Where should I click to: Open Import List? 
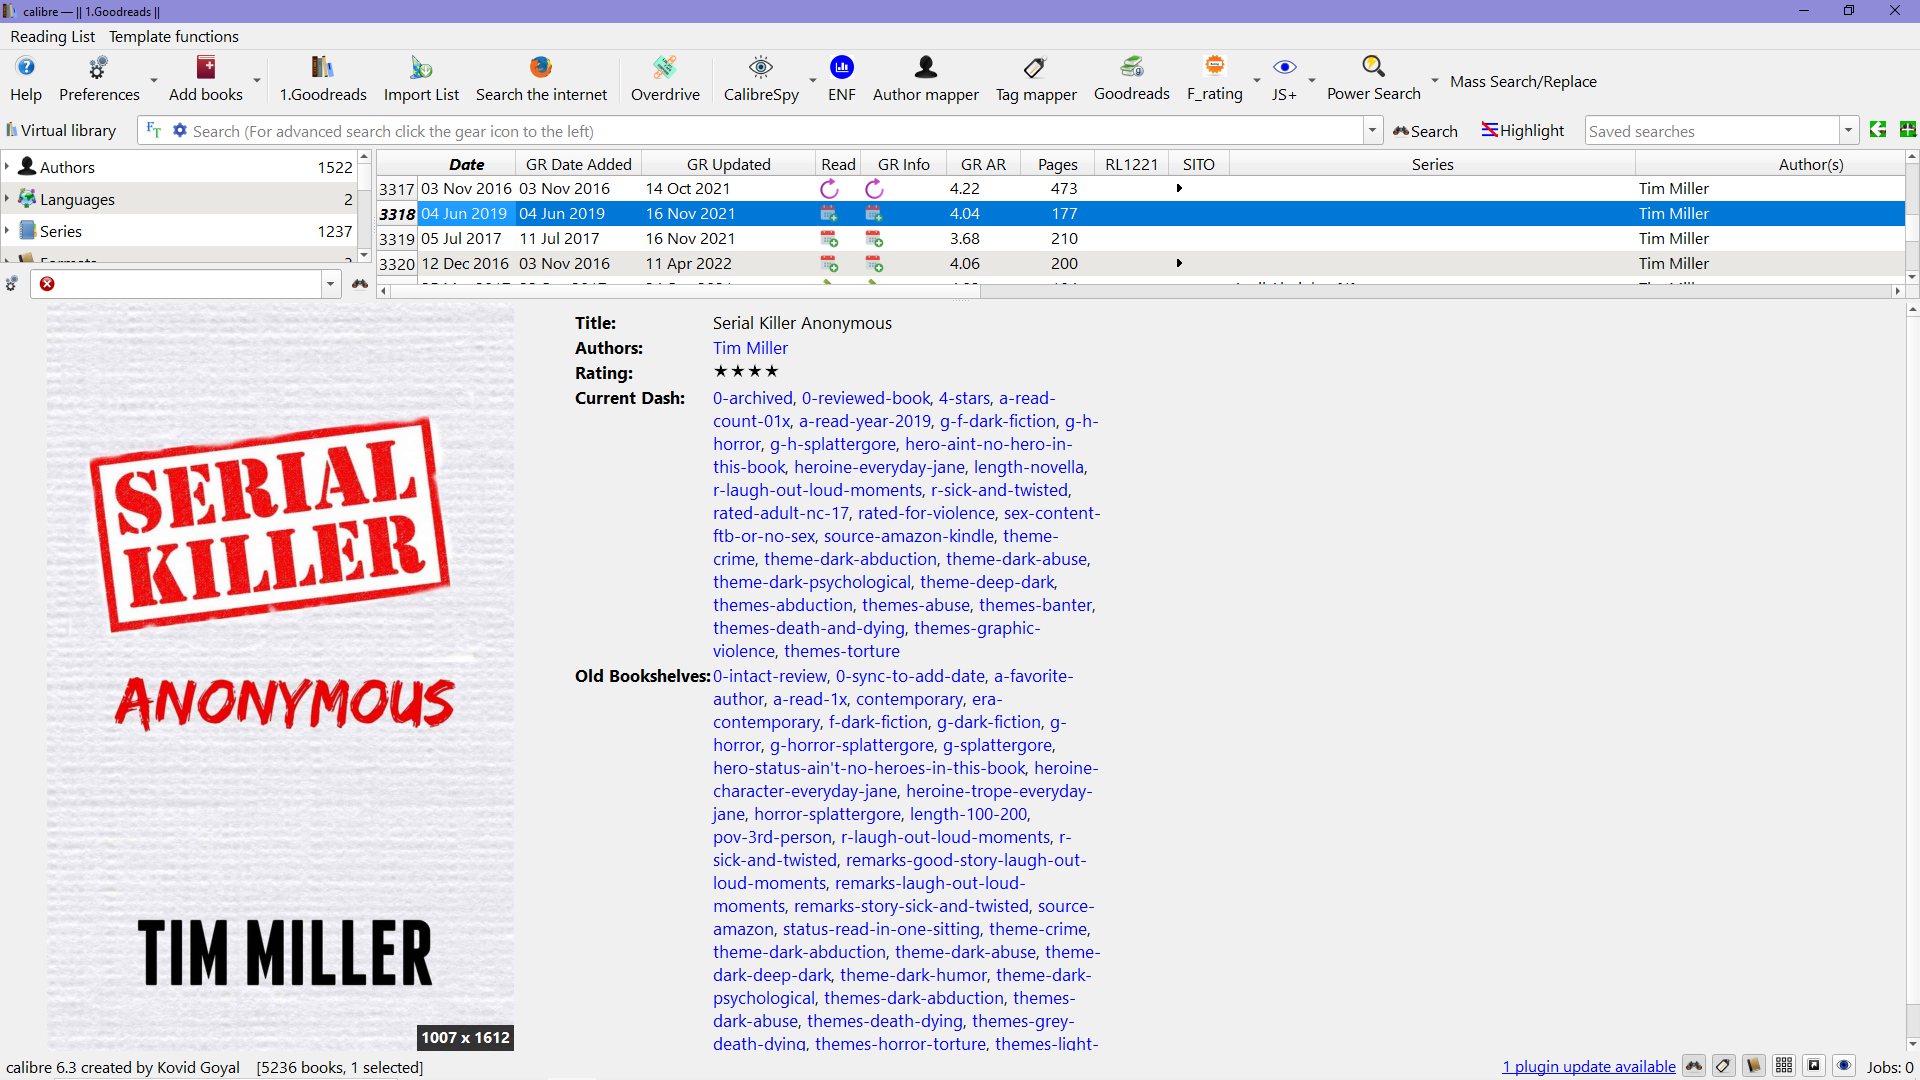point(421,79)
